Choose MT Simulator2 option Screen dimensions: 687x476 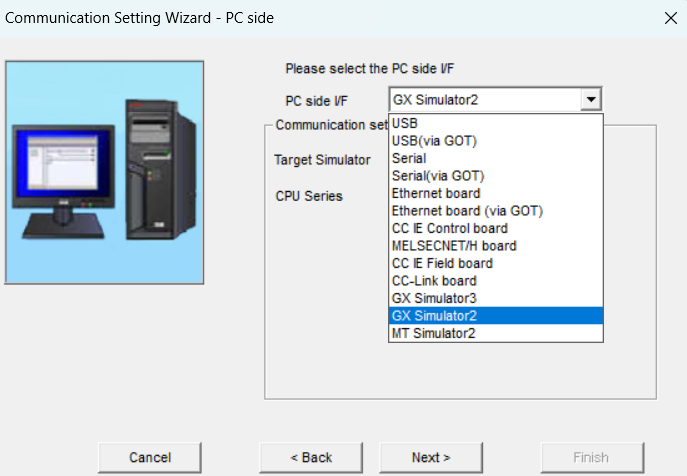tap(496, 333)
